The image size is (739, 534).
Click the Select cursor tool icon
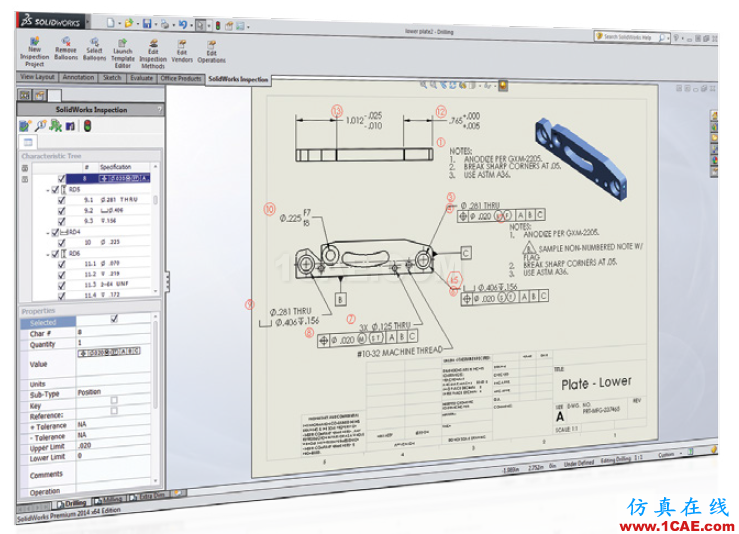pos(200,25)
